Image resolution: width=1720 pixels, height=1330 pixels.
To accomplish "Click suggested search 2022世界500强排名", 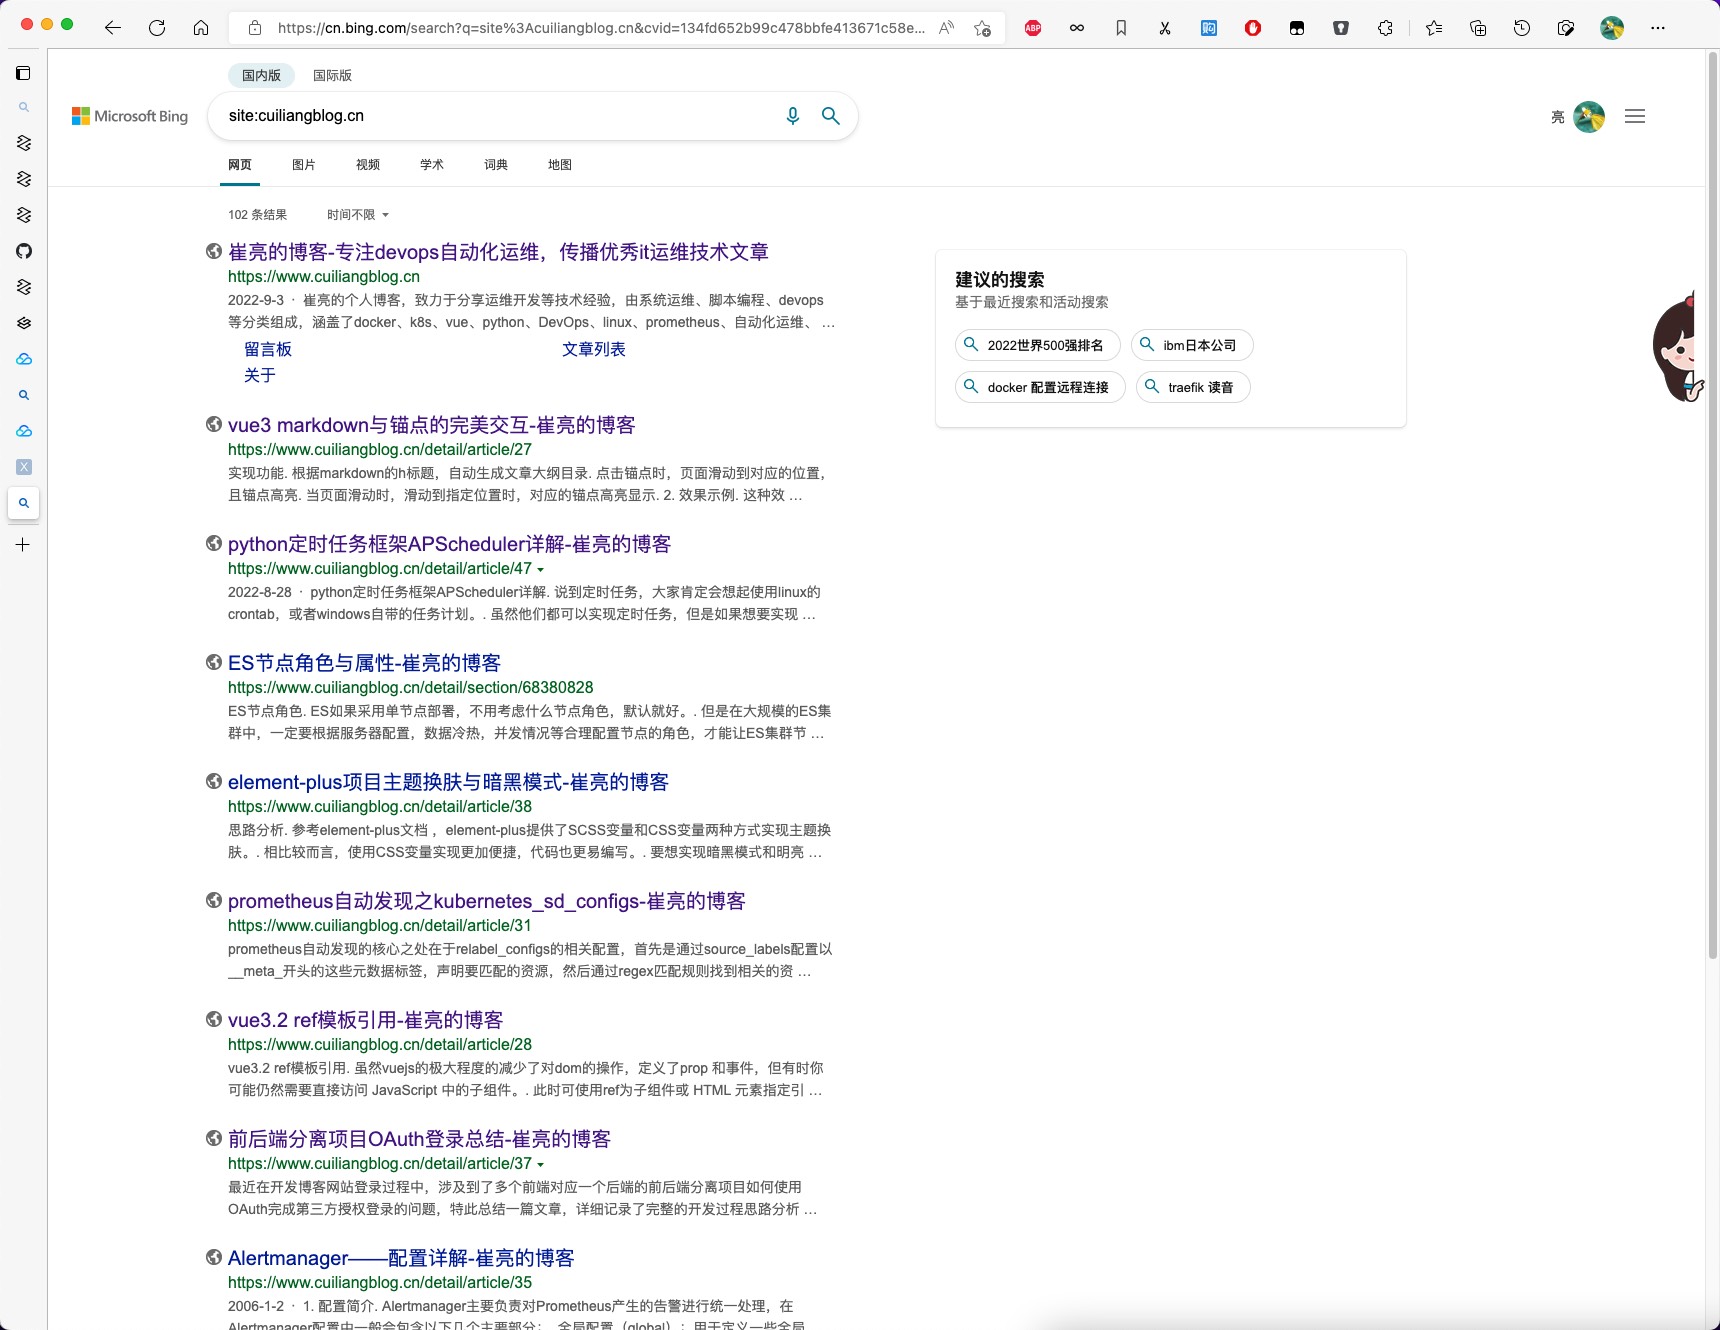I will tap(1038, 345).
